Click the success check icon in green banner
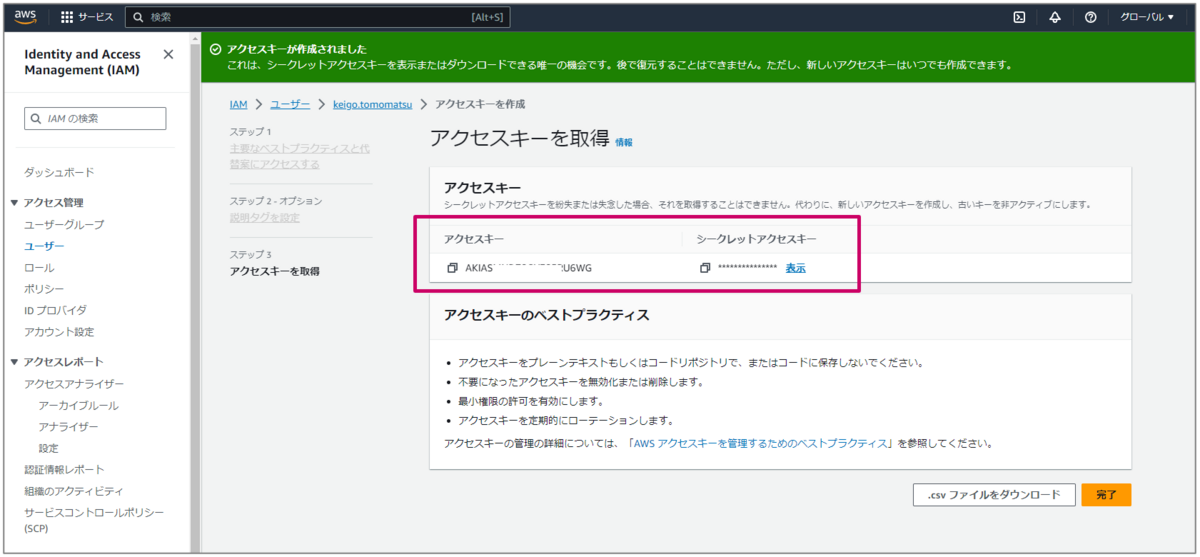This screenshot has height=557, width=1200. click(215, 49)
